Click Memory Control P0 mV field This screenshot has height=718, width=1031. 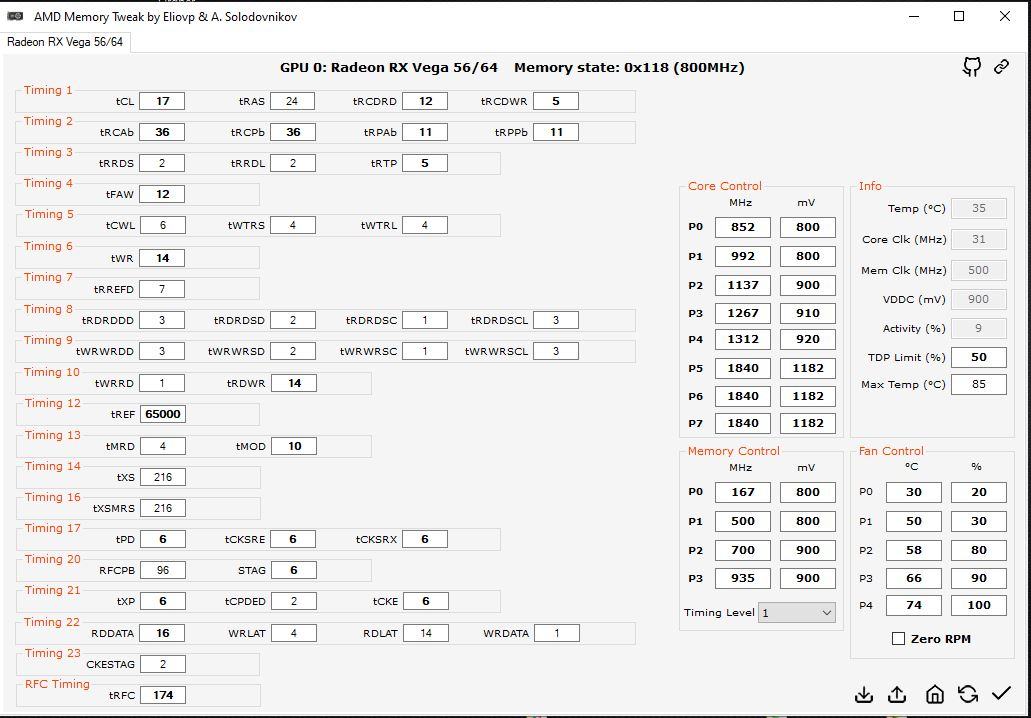click(807, 492)
